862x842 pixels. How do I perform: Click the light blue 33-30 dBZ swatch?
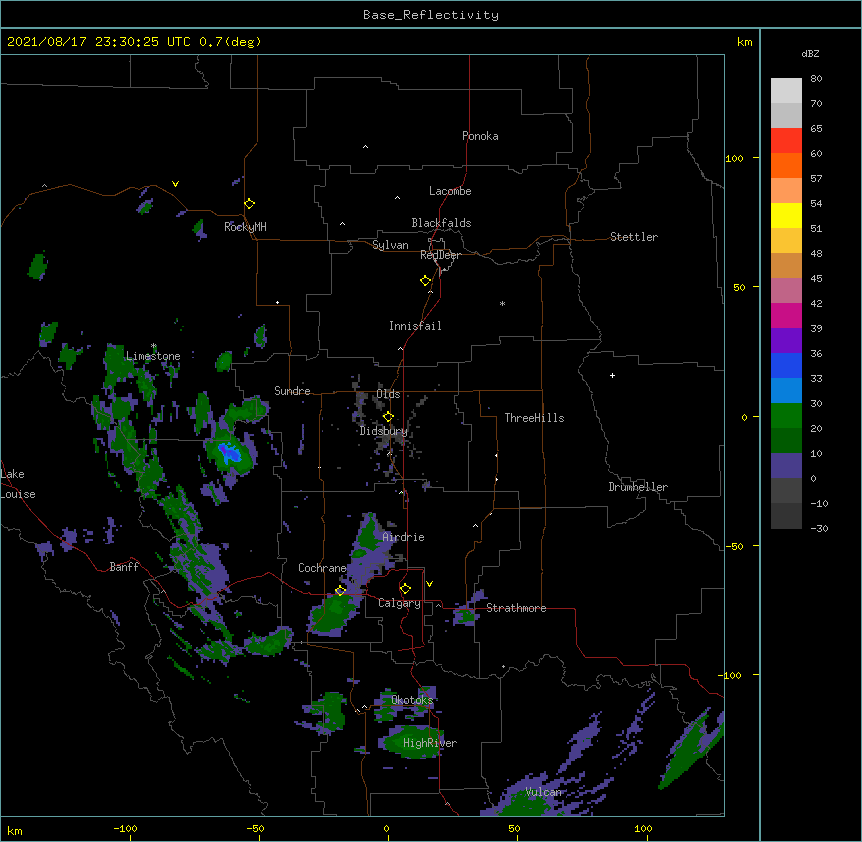786,391
